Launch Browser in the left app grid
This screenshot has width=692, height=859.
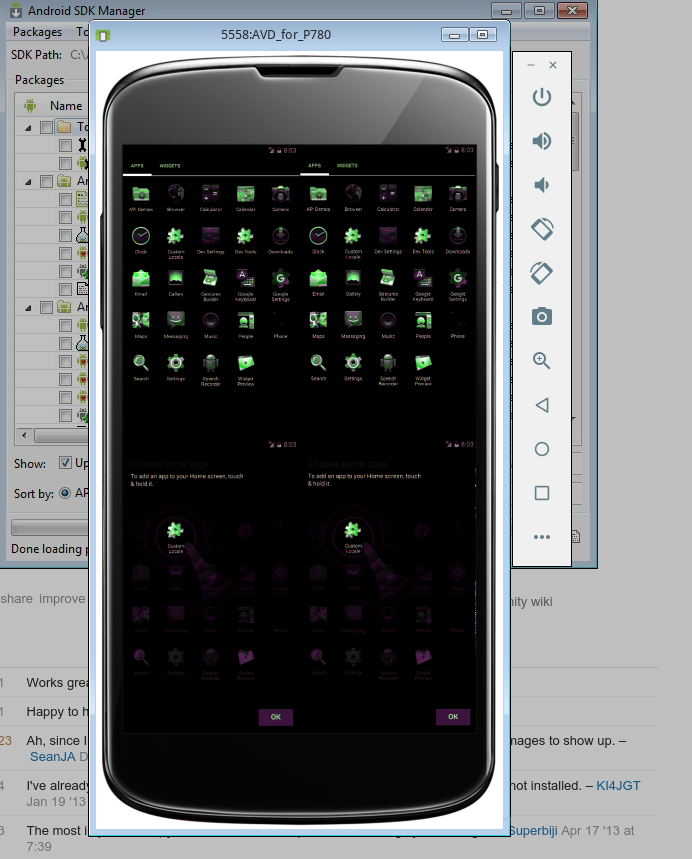(176, 198)
